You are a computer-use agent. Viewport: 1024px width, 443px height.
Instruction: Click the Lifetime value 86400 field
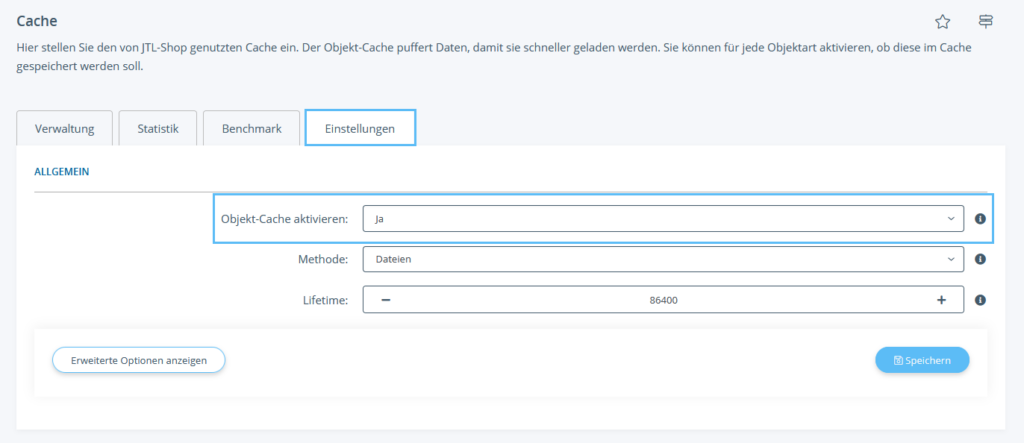[663, 300]
